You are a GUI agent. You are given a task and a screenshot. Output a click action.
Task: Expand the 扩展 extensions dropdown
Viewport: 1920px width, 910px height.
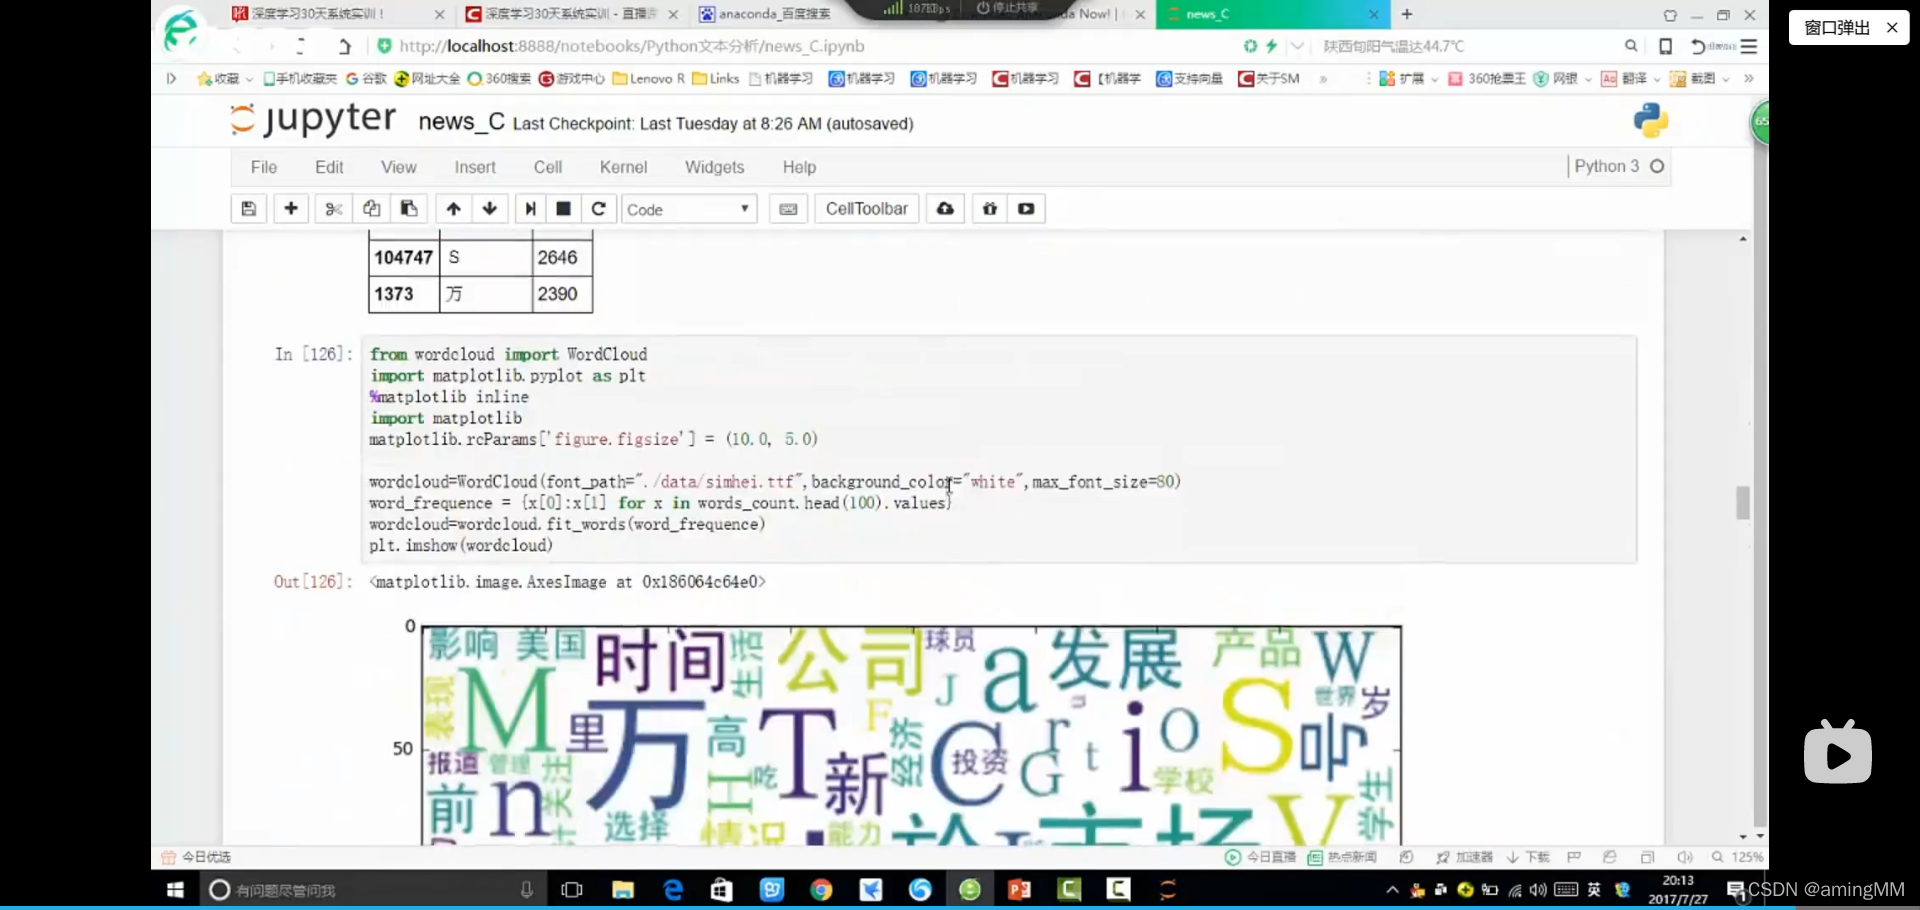pyautogui.click(x=1434, y=79)
